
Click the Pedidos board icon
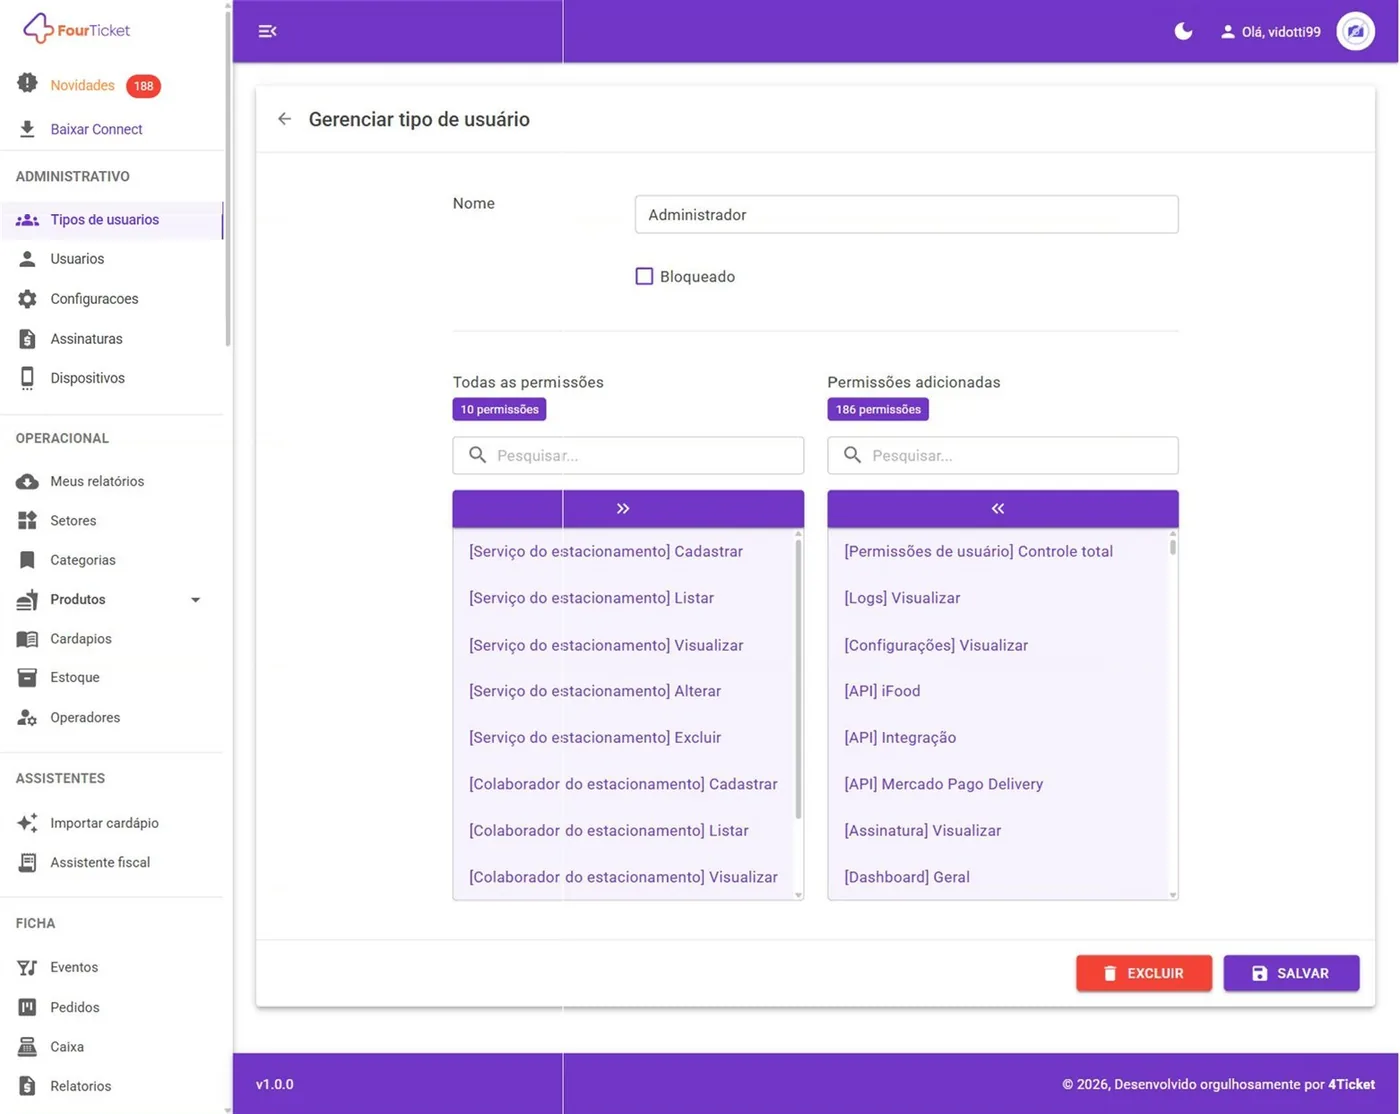(x=27, y=1007)
